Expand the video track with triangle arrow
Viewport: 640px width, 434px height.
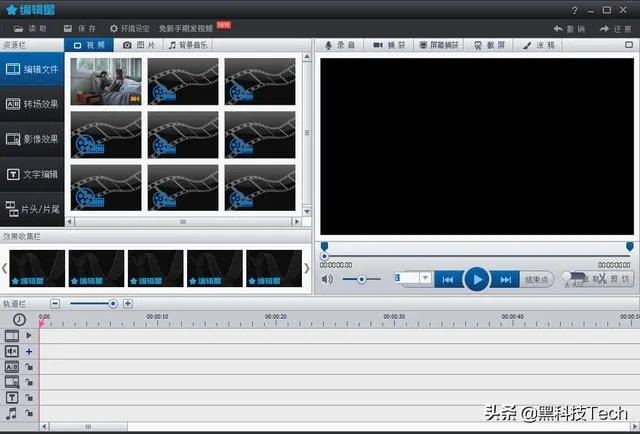click(29, 336)
